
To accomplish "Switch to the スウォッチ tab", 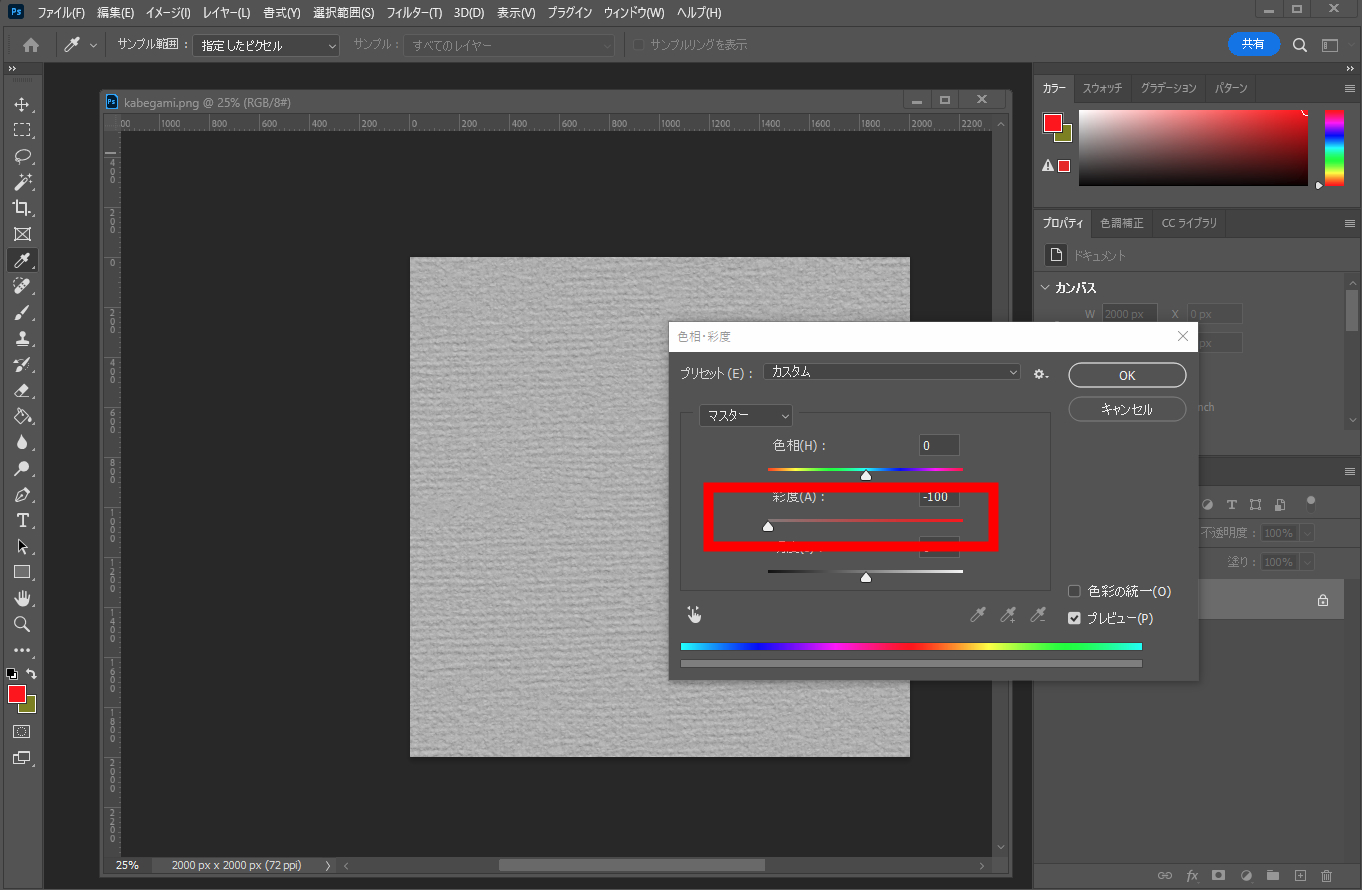I will pos(1102,88).
